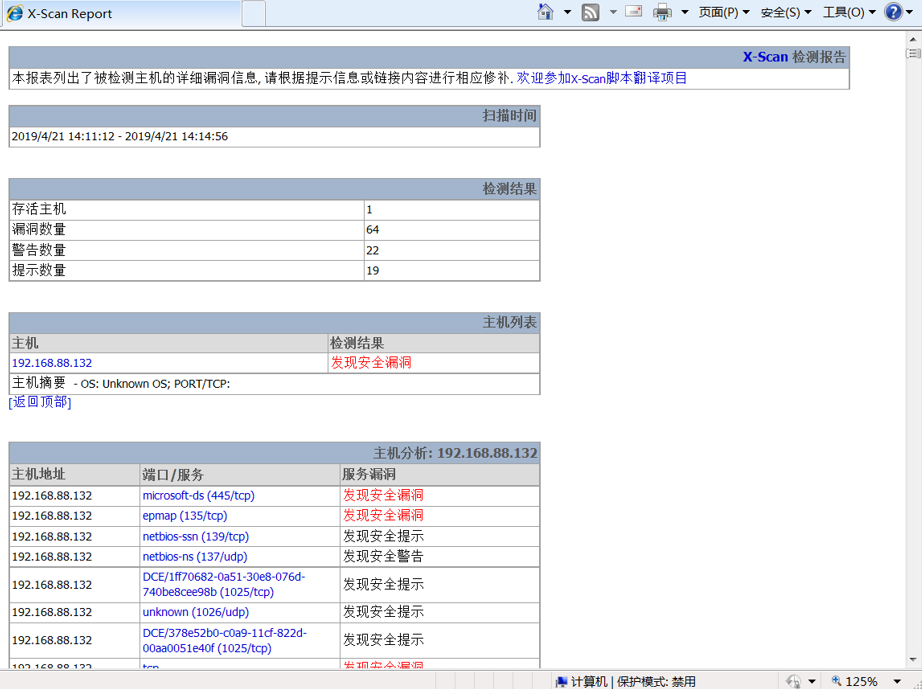Open the netbios-ssn (139/tcp) link
The image size is (922, 689).
click(x=196, y=537)
